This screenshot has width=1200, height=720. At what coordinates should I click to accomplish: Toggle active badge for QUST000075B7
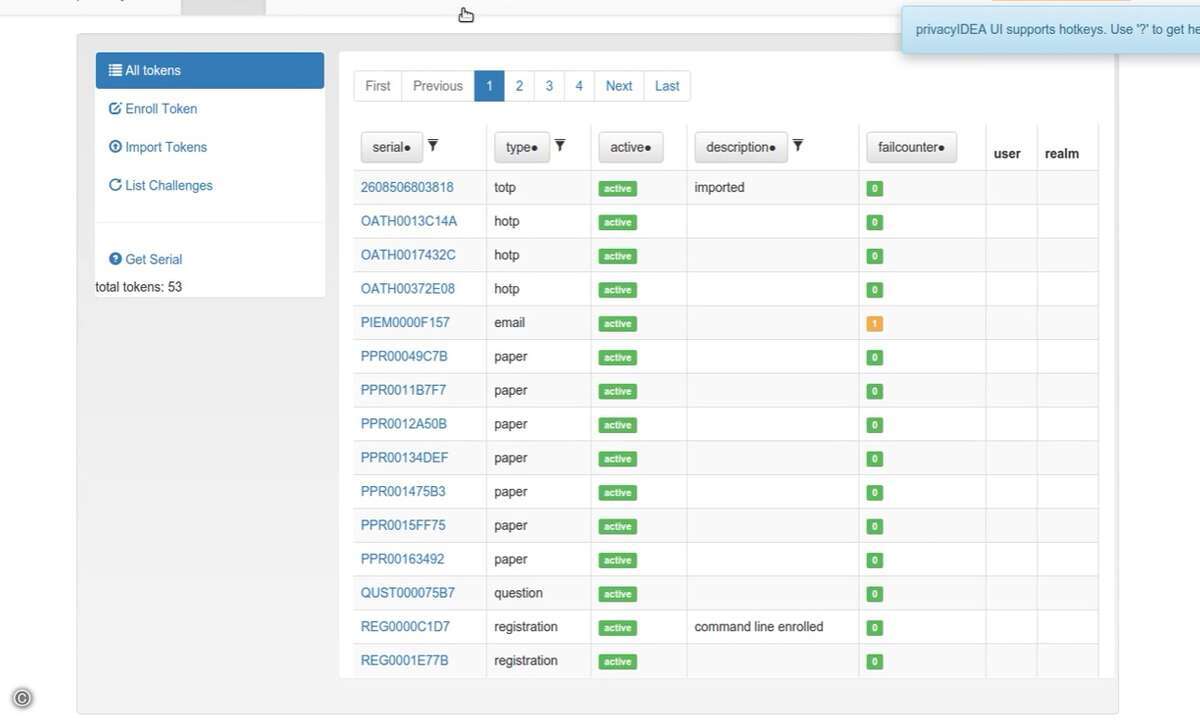[617, 594]
